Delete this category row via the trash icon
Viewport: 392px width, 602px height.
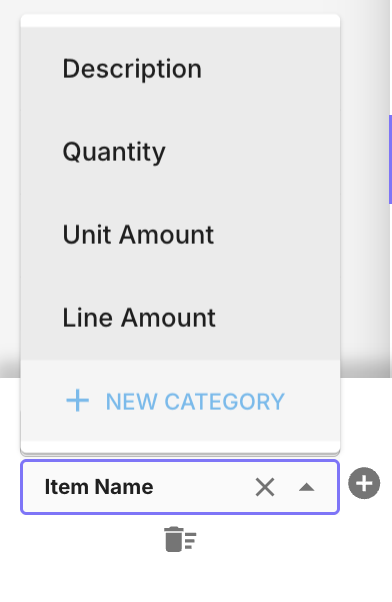coord(180,539)
